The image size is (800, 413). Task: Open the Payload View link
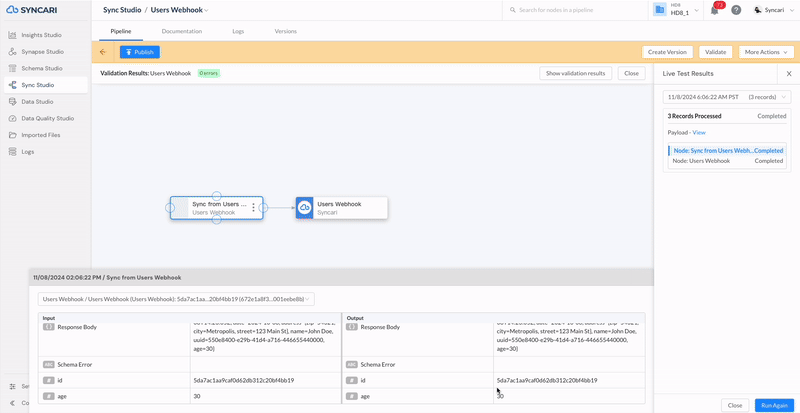698,133
